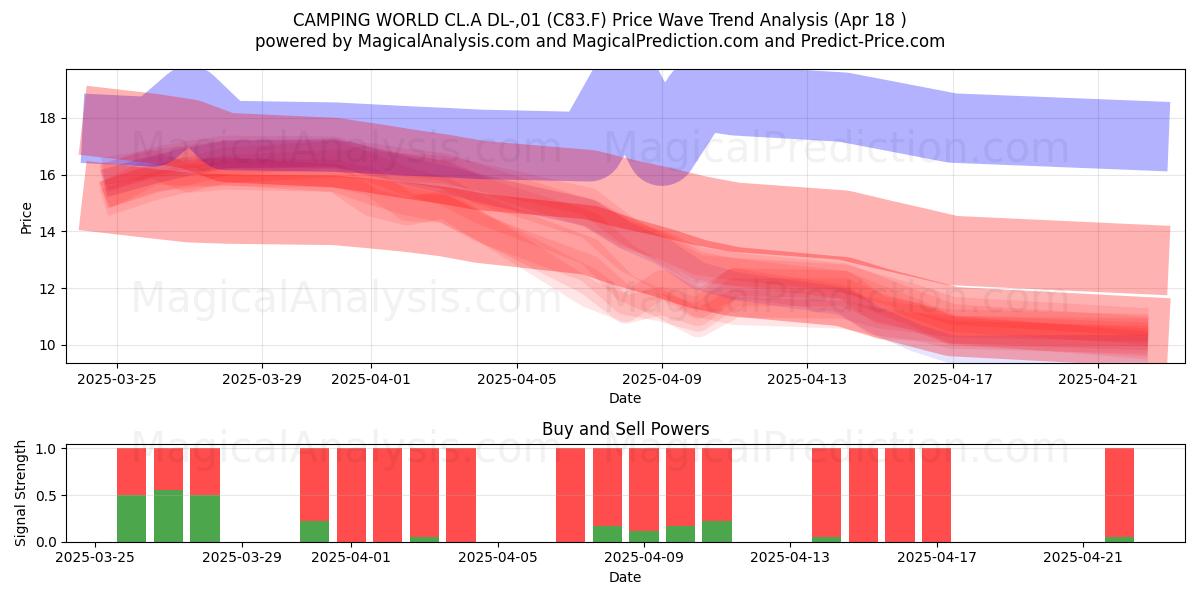This screenshot has height=600, width=1200.
Task: Click '2025-04-05' under the Buy and Sell Powers chart
Action: coord(497,558)
